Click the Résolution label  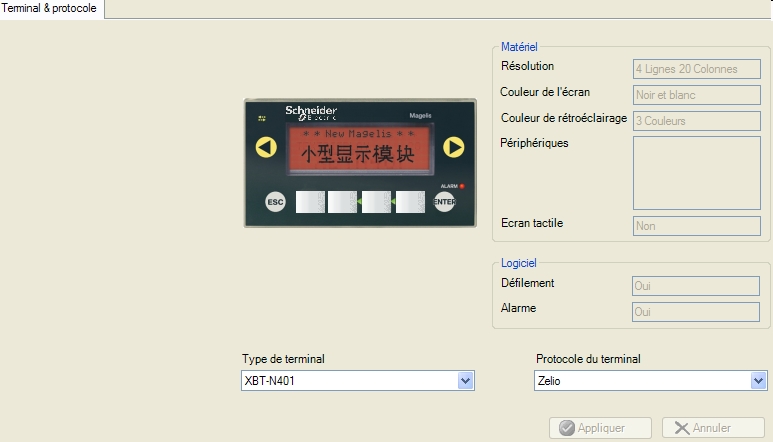[x=527, y=66]
